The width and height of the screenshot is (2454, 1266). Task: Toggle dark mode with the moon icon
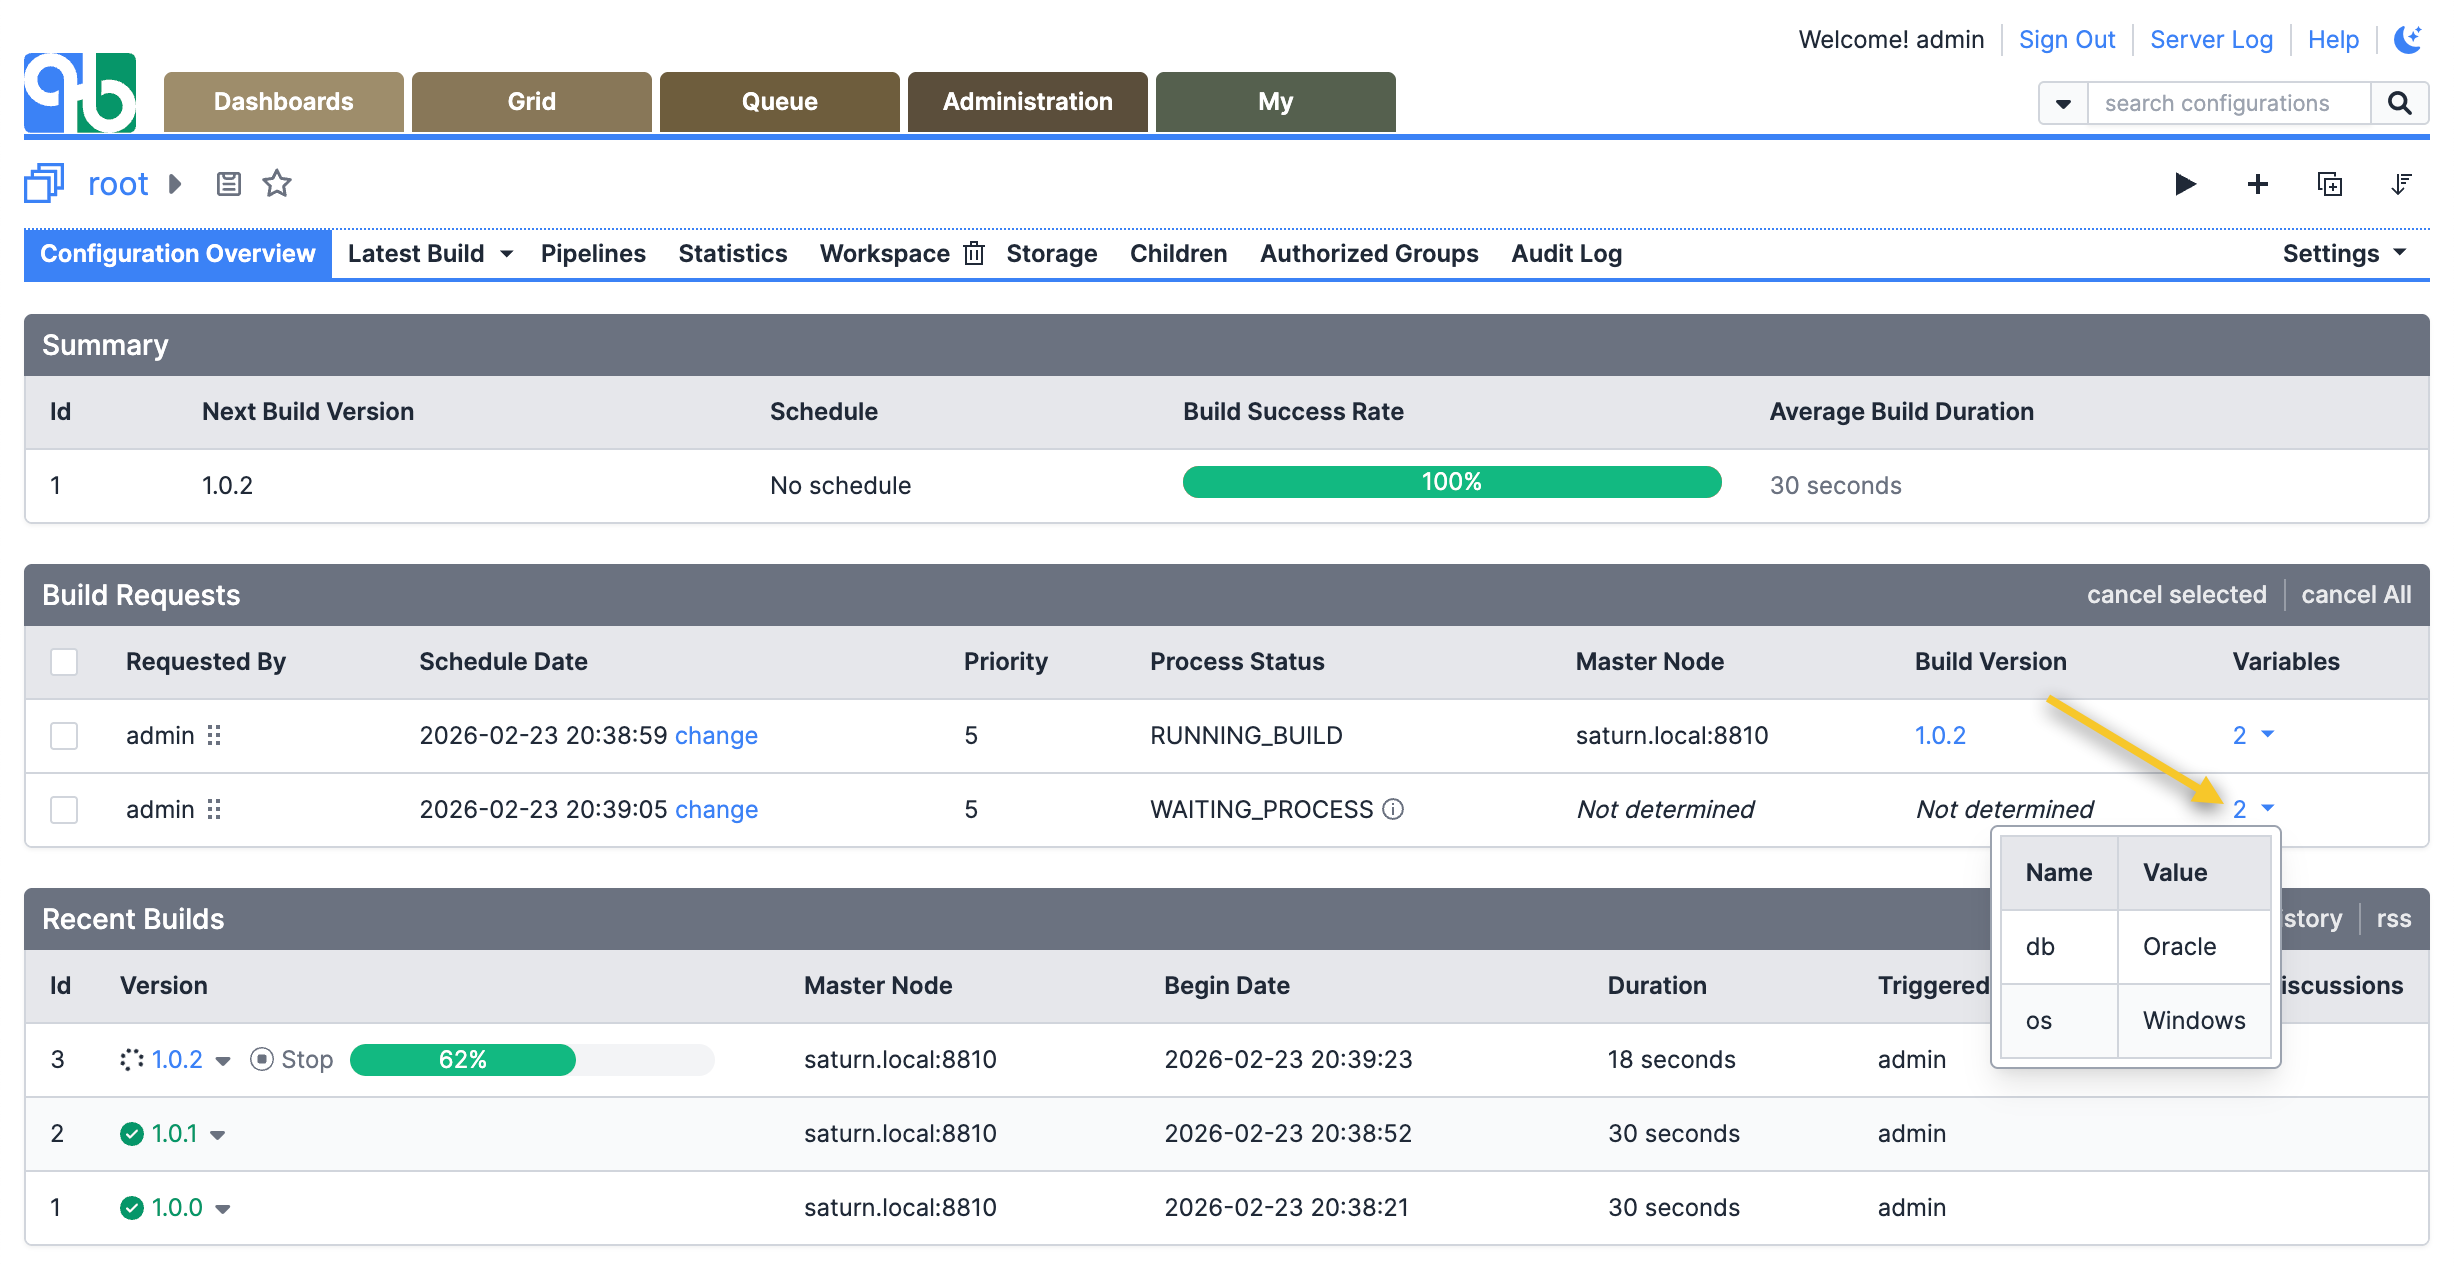tap(2409, 38)
